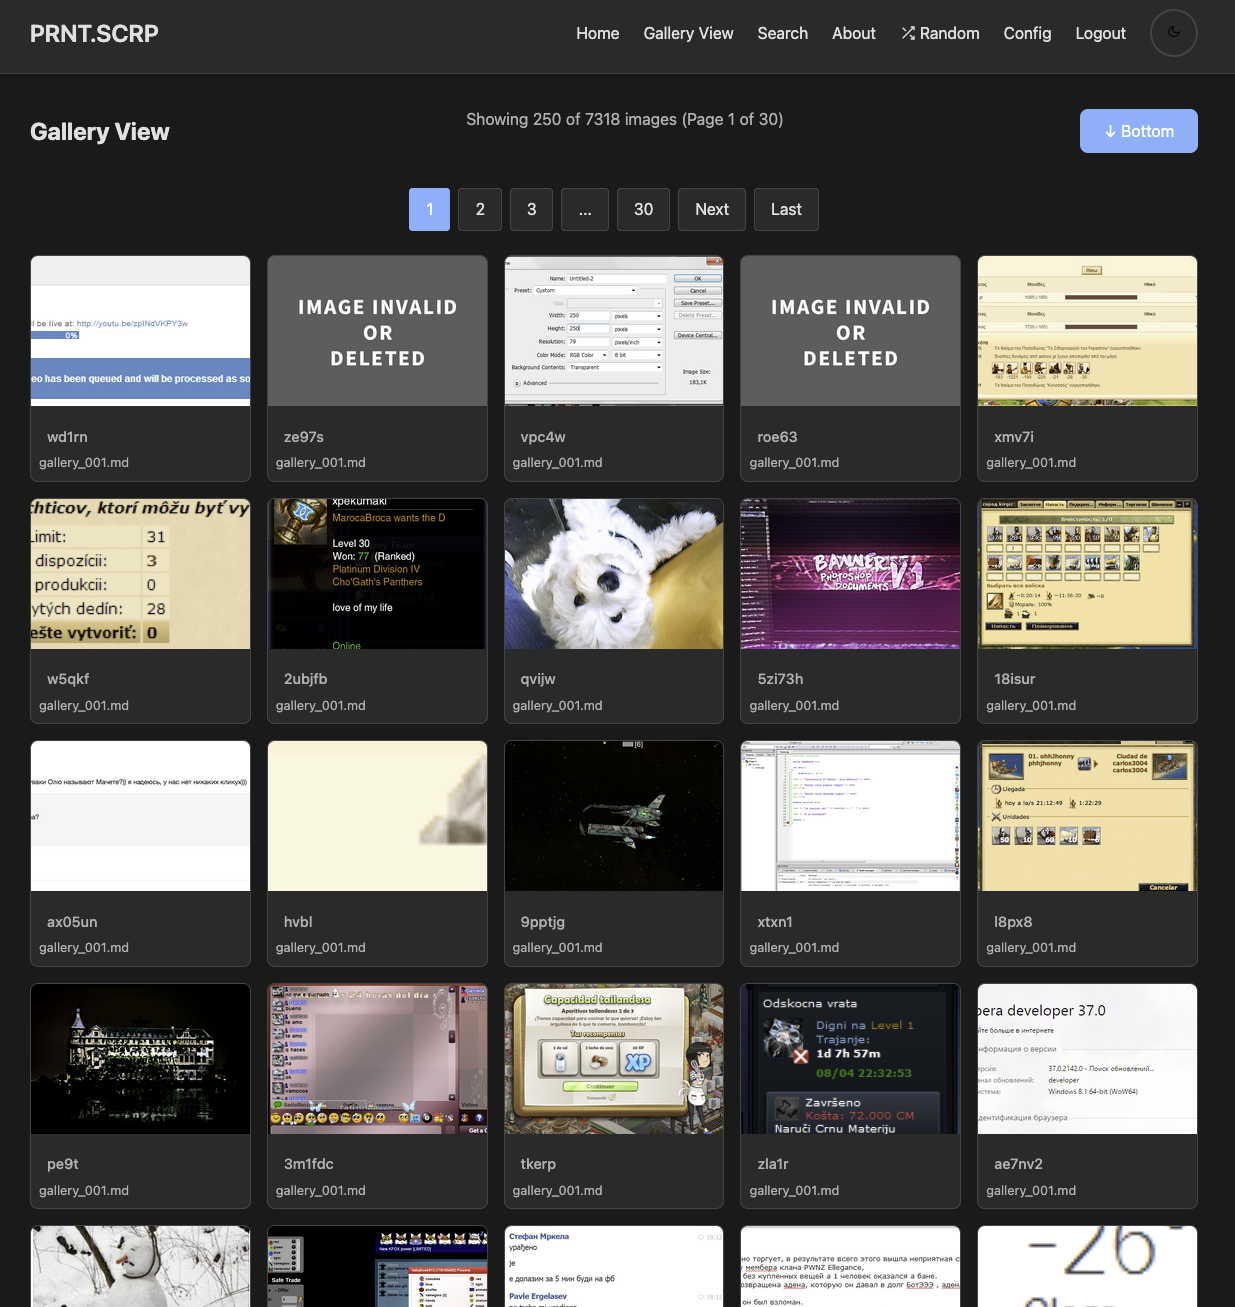Click gallery_001.md under l8px8
The height and width of the screenshot is (1307, 1235).
pos(1031,947)
